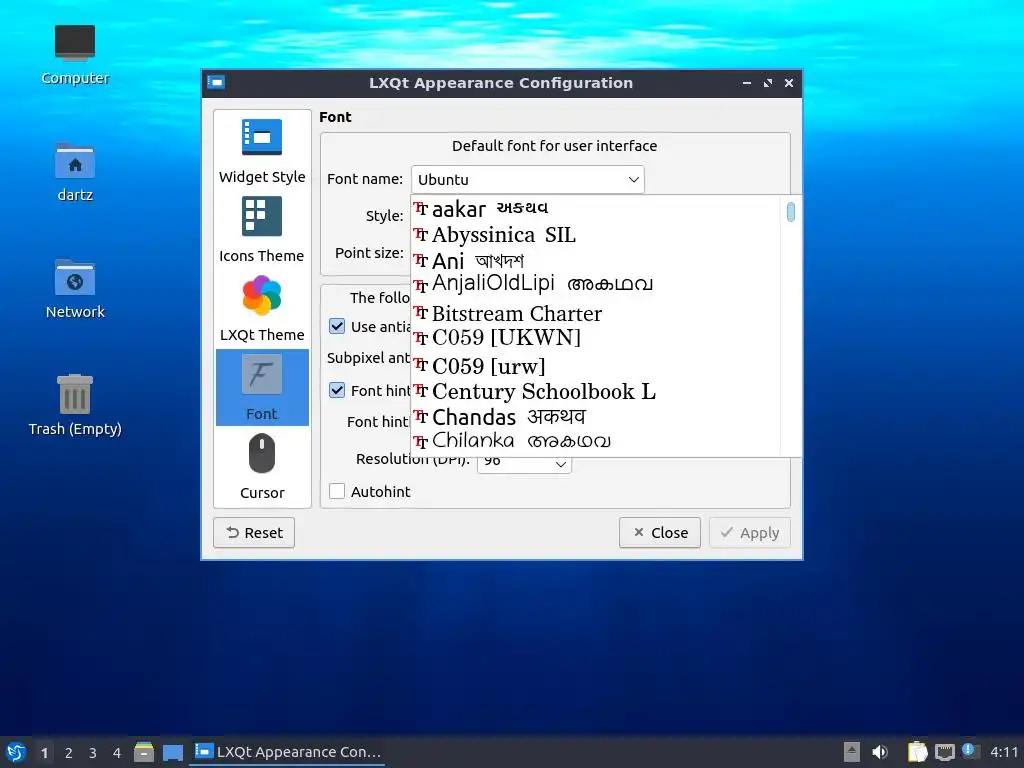Enable the Autohint checkbox
The height and width of the screenshot is (768, 1024).
[x=337, y=491]
